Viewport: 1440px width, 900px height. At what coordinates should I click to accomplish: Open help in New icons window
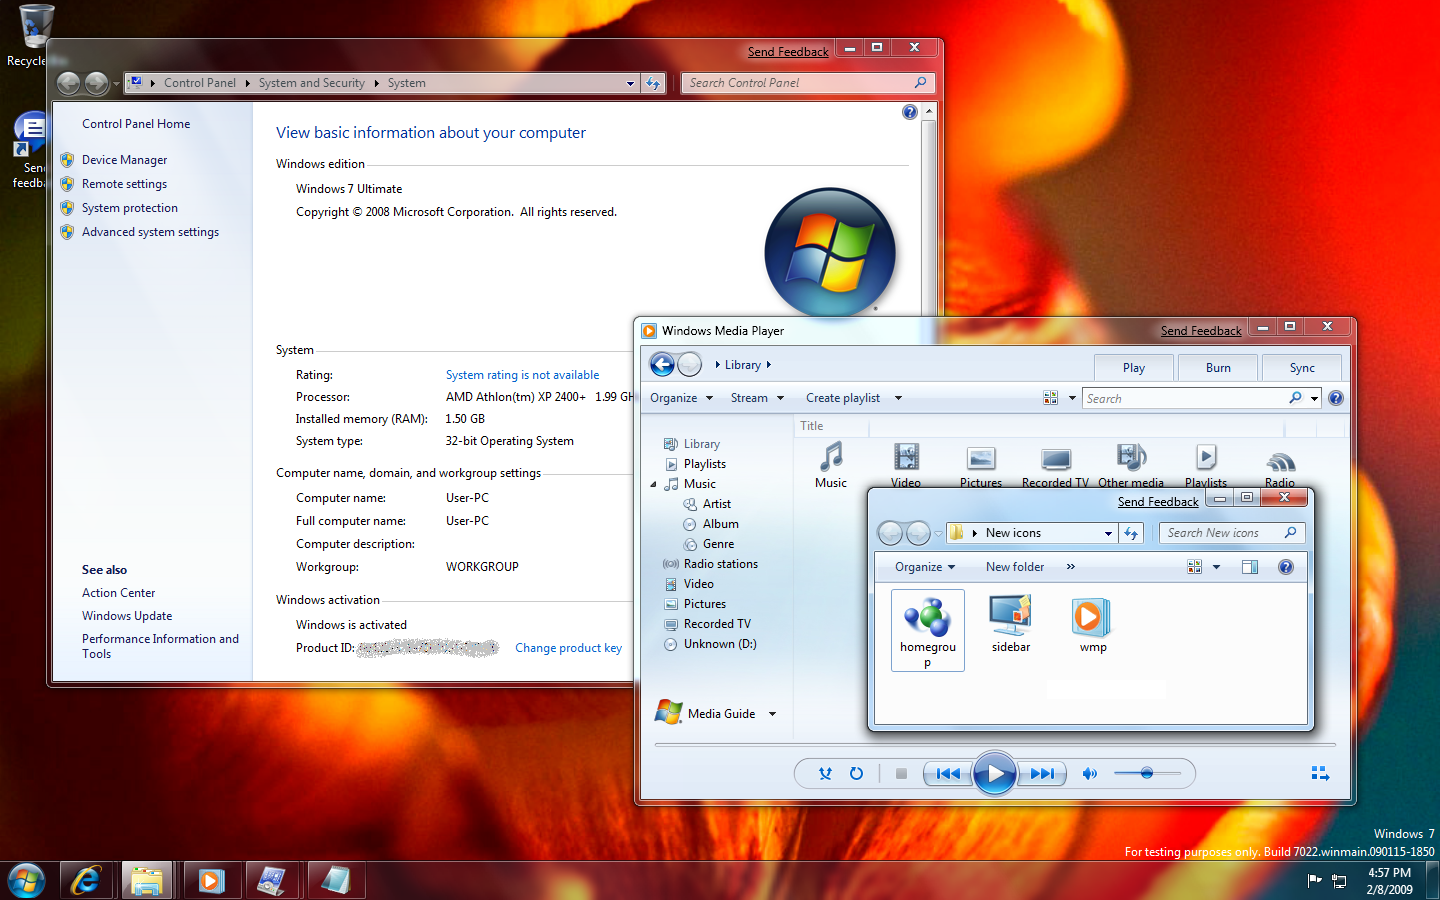coord(1286,567)
